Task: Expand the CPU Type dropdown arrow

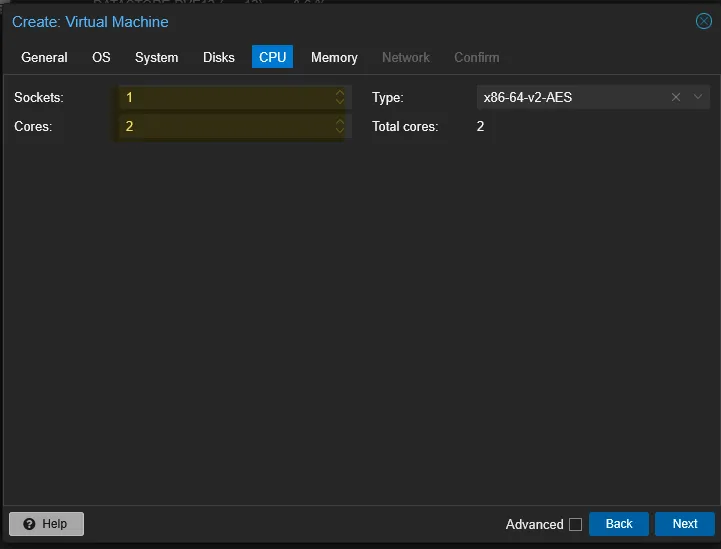Action: (699, 97)
